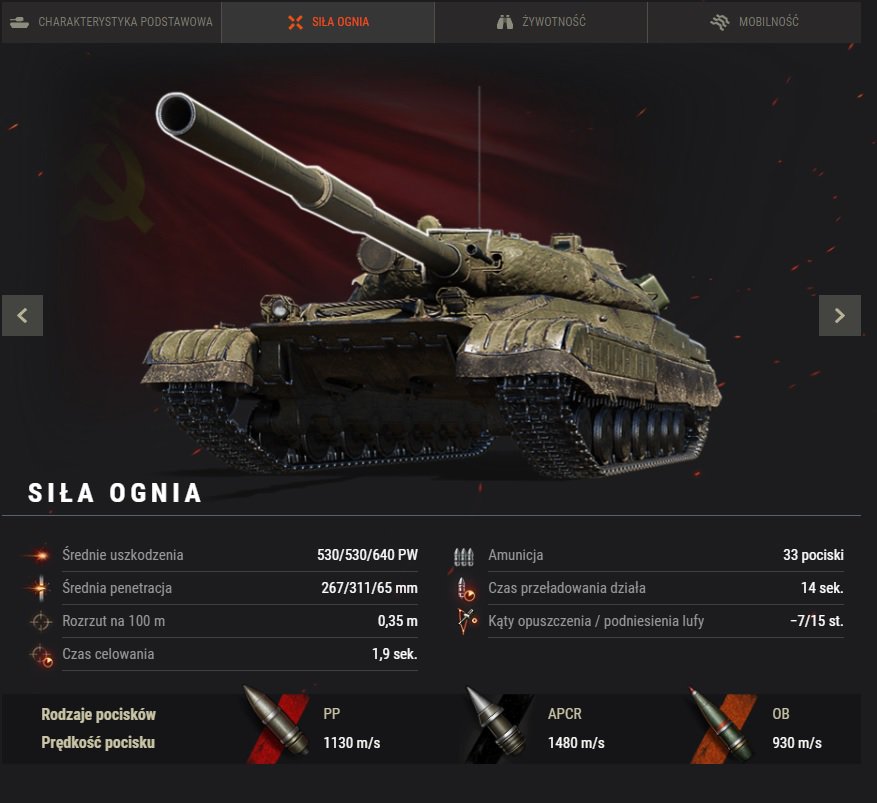Click the Średnie uszkodzenia damage icon
The height and width of the screenshot is (803, 877).
[x=39, y=555]
